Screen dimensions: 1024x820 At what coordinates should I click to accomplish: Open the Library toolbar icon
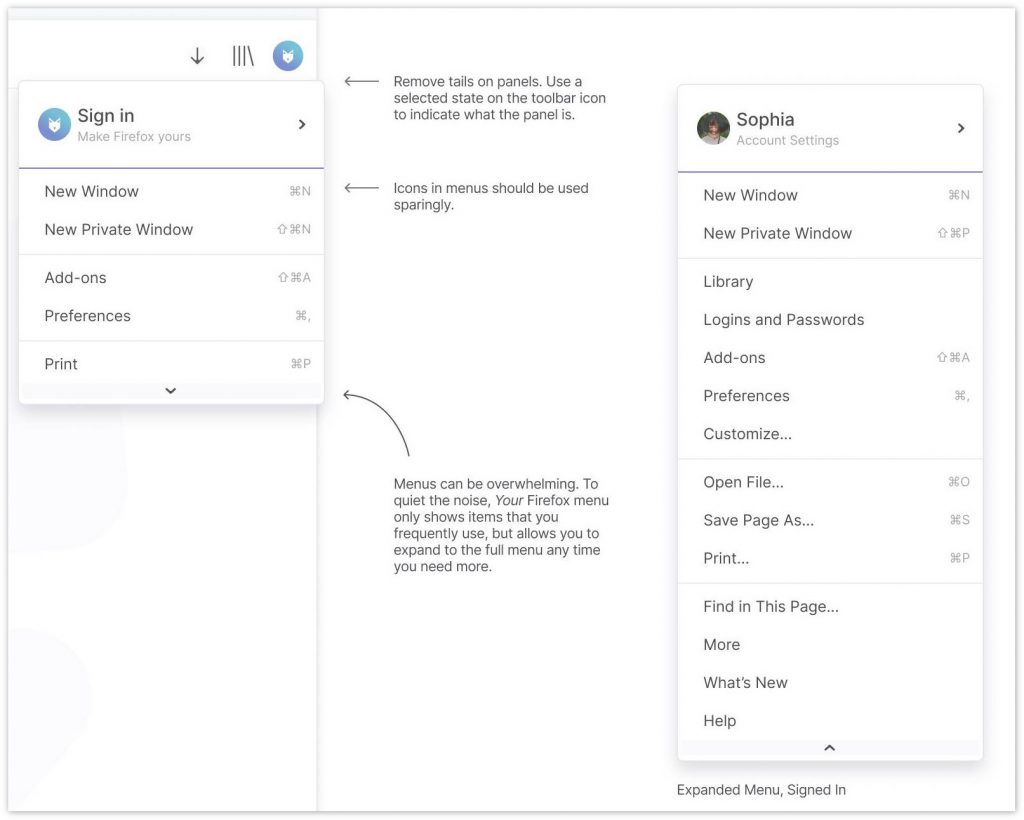242,56
